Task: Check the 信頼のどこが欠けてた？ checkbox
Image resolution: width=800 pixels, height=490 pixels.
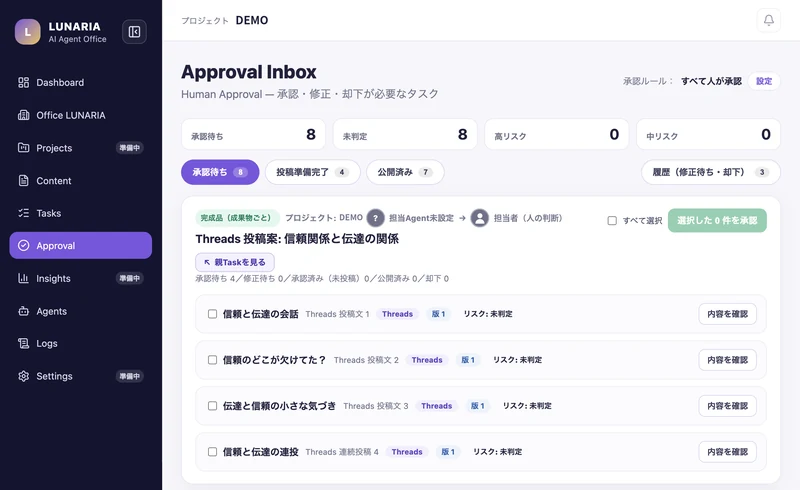Action: 212,360
